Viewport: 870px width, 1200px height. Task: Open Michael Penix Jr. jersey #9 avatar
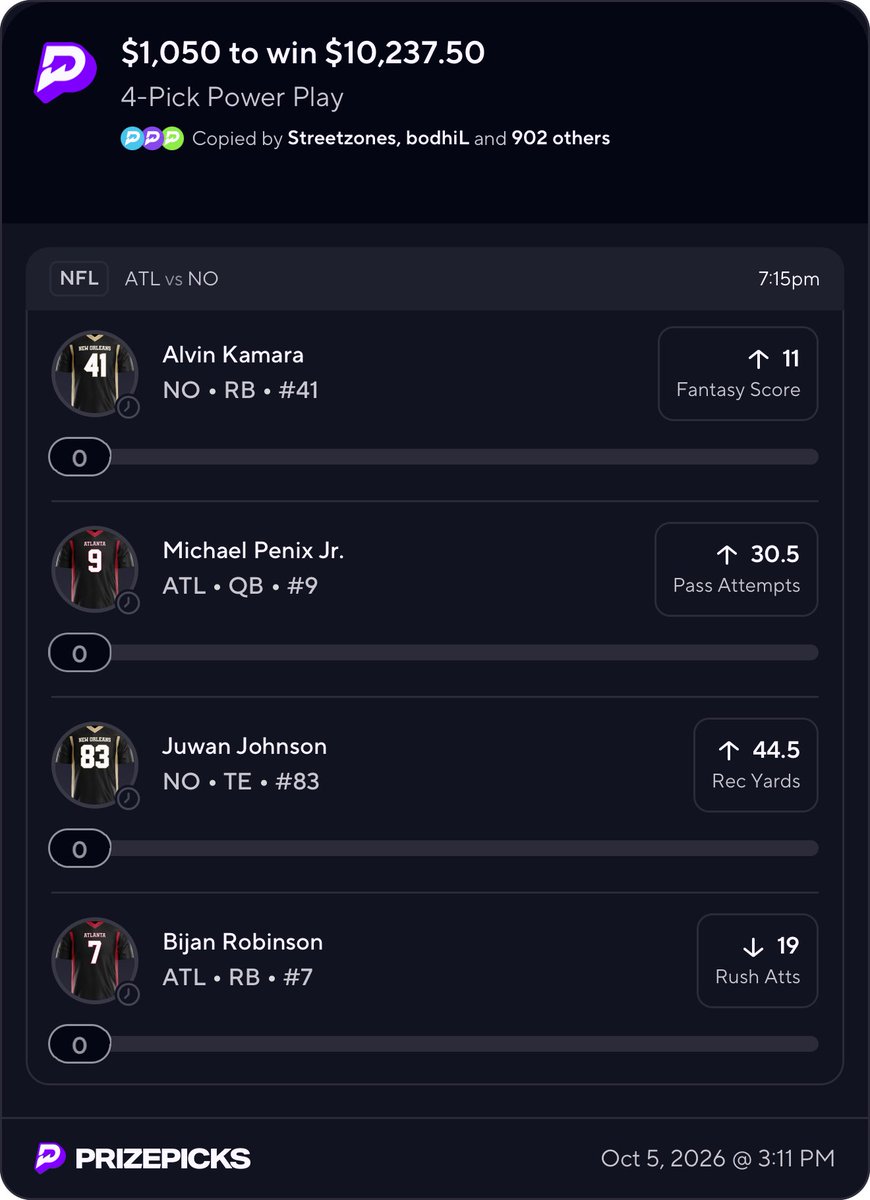tap(95, 569)
